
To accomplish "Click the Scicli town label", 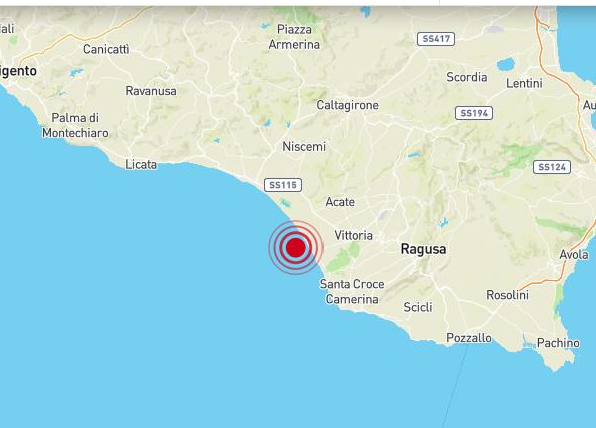I will pyautogui.click(x=418, y=307).
